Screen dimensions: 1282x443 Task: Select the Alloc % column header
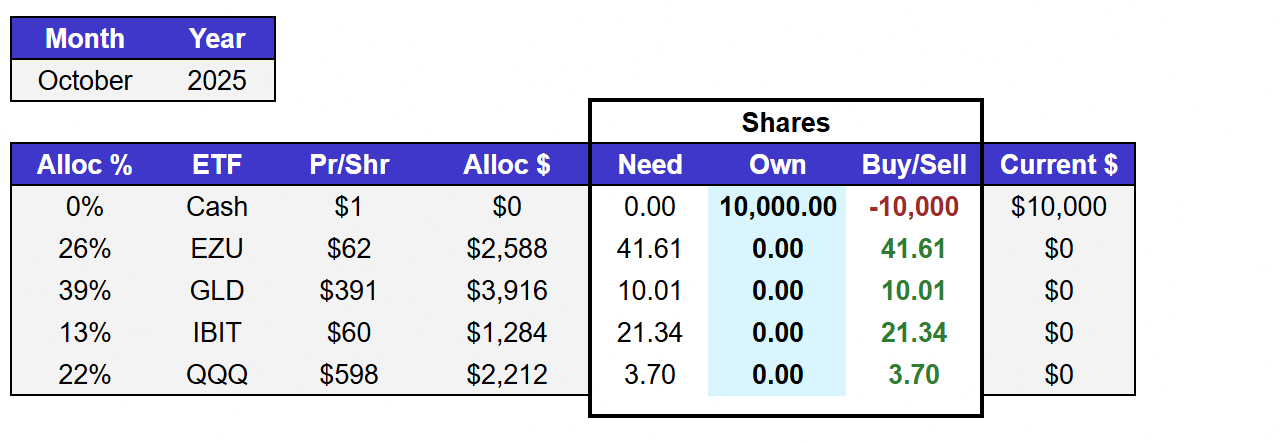(x=85, y=165)
